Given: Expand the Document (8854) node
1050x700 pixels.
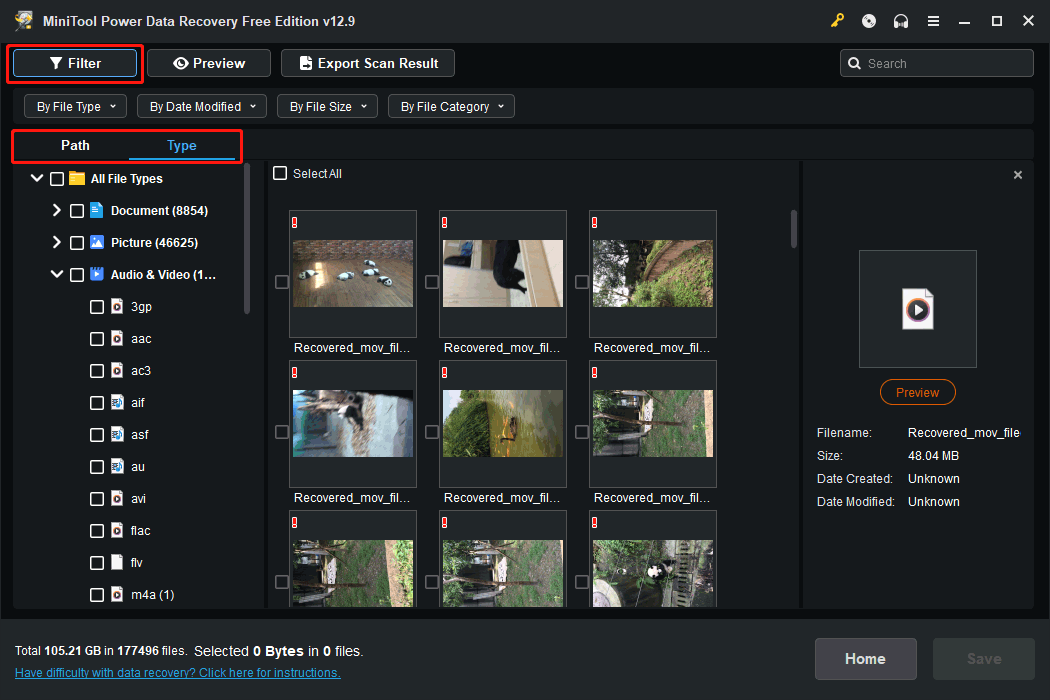Looking at the screenshot, I should 57,210.
